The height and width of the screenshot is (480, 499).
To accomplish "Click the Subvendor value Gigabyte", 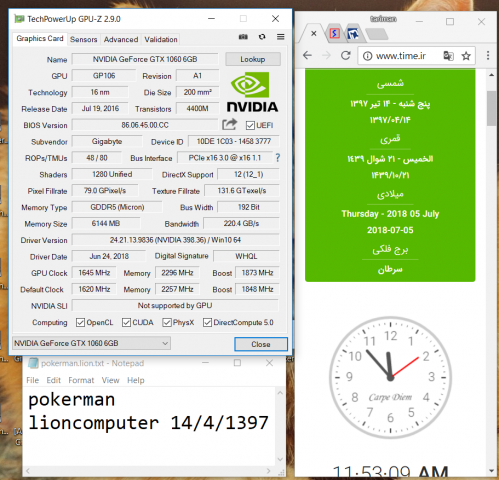I will pyautogui.click(x=107, y=141).
